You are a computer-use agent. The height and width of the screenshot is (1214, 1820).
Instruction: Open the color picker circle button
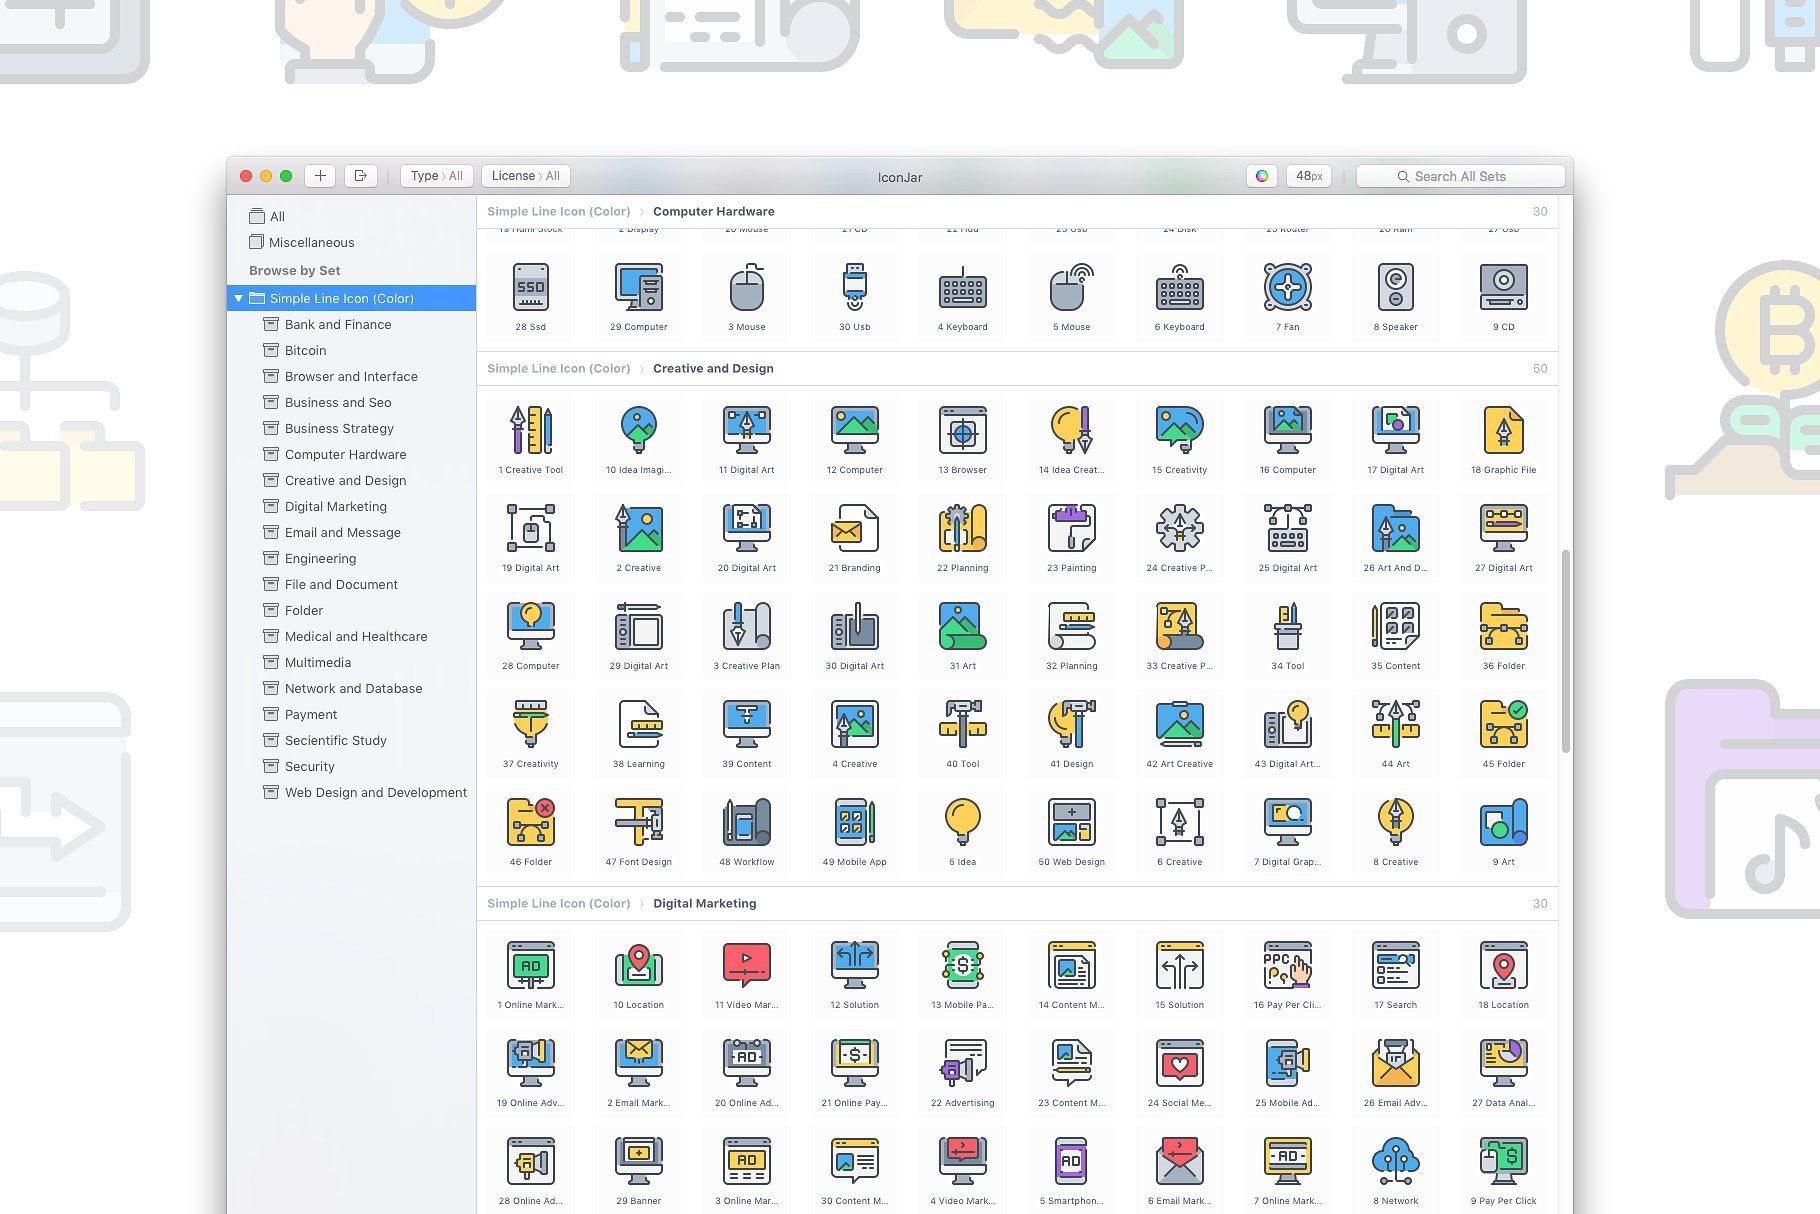[x=1262, y=176]
